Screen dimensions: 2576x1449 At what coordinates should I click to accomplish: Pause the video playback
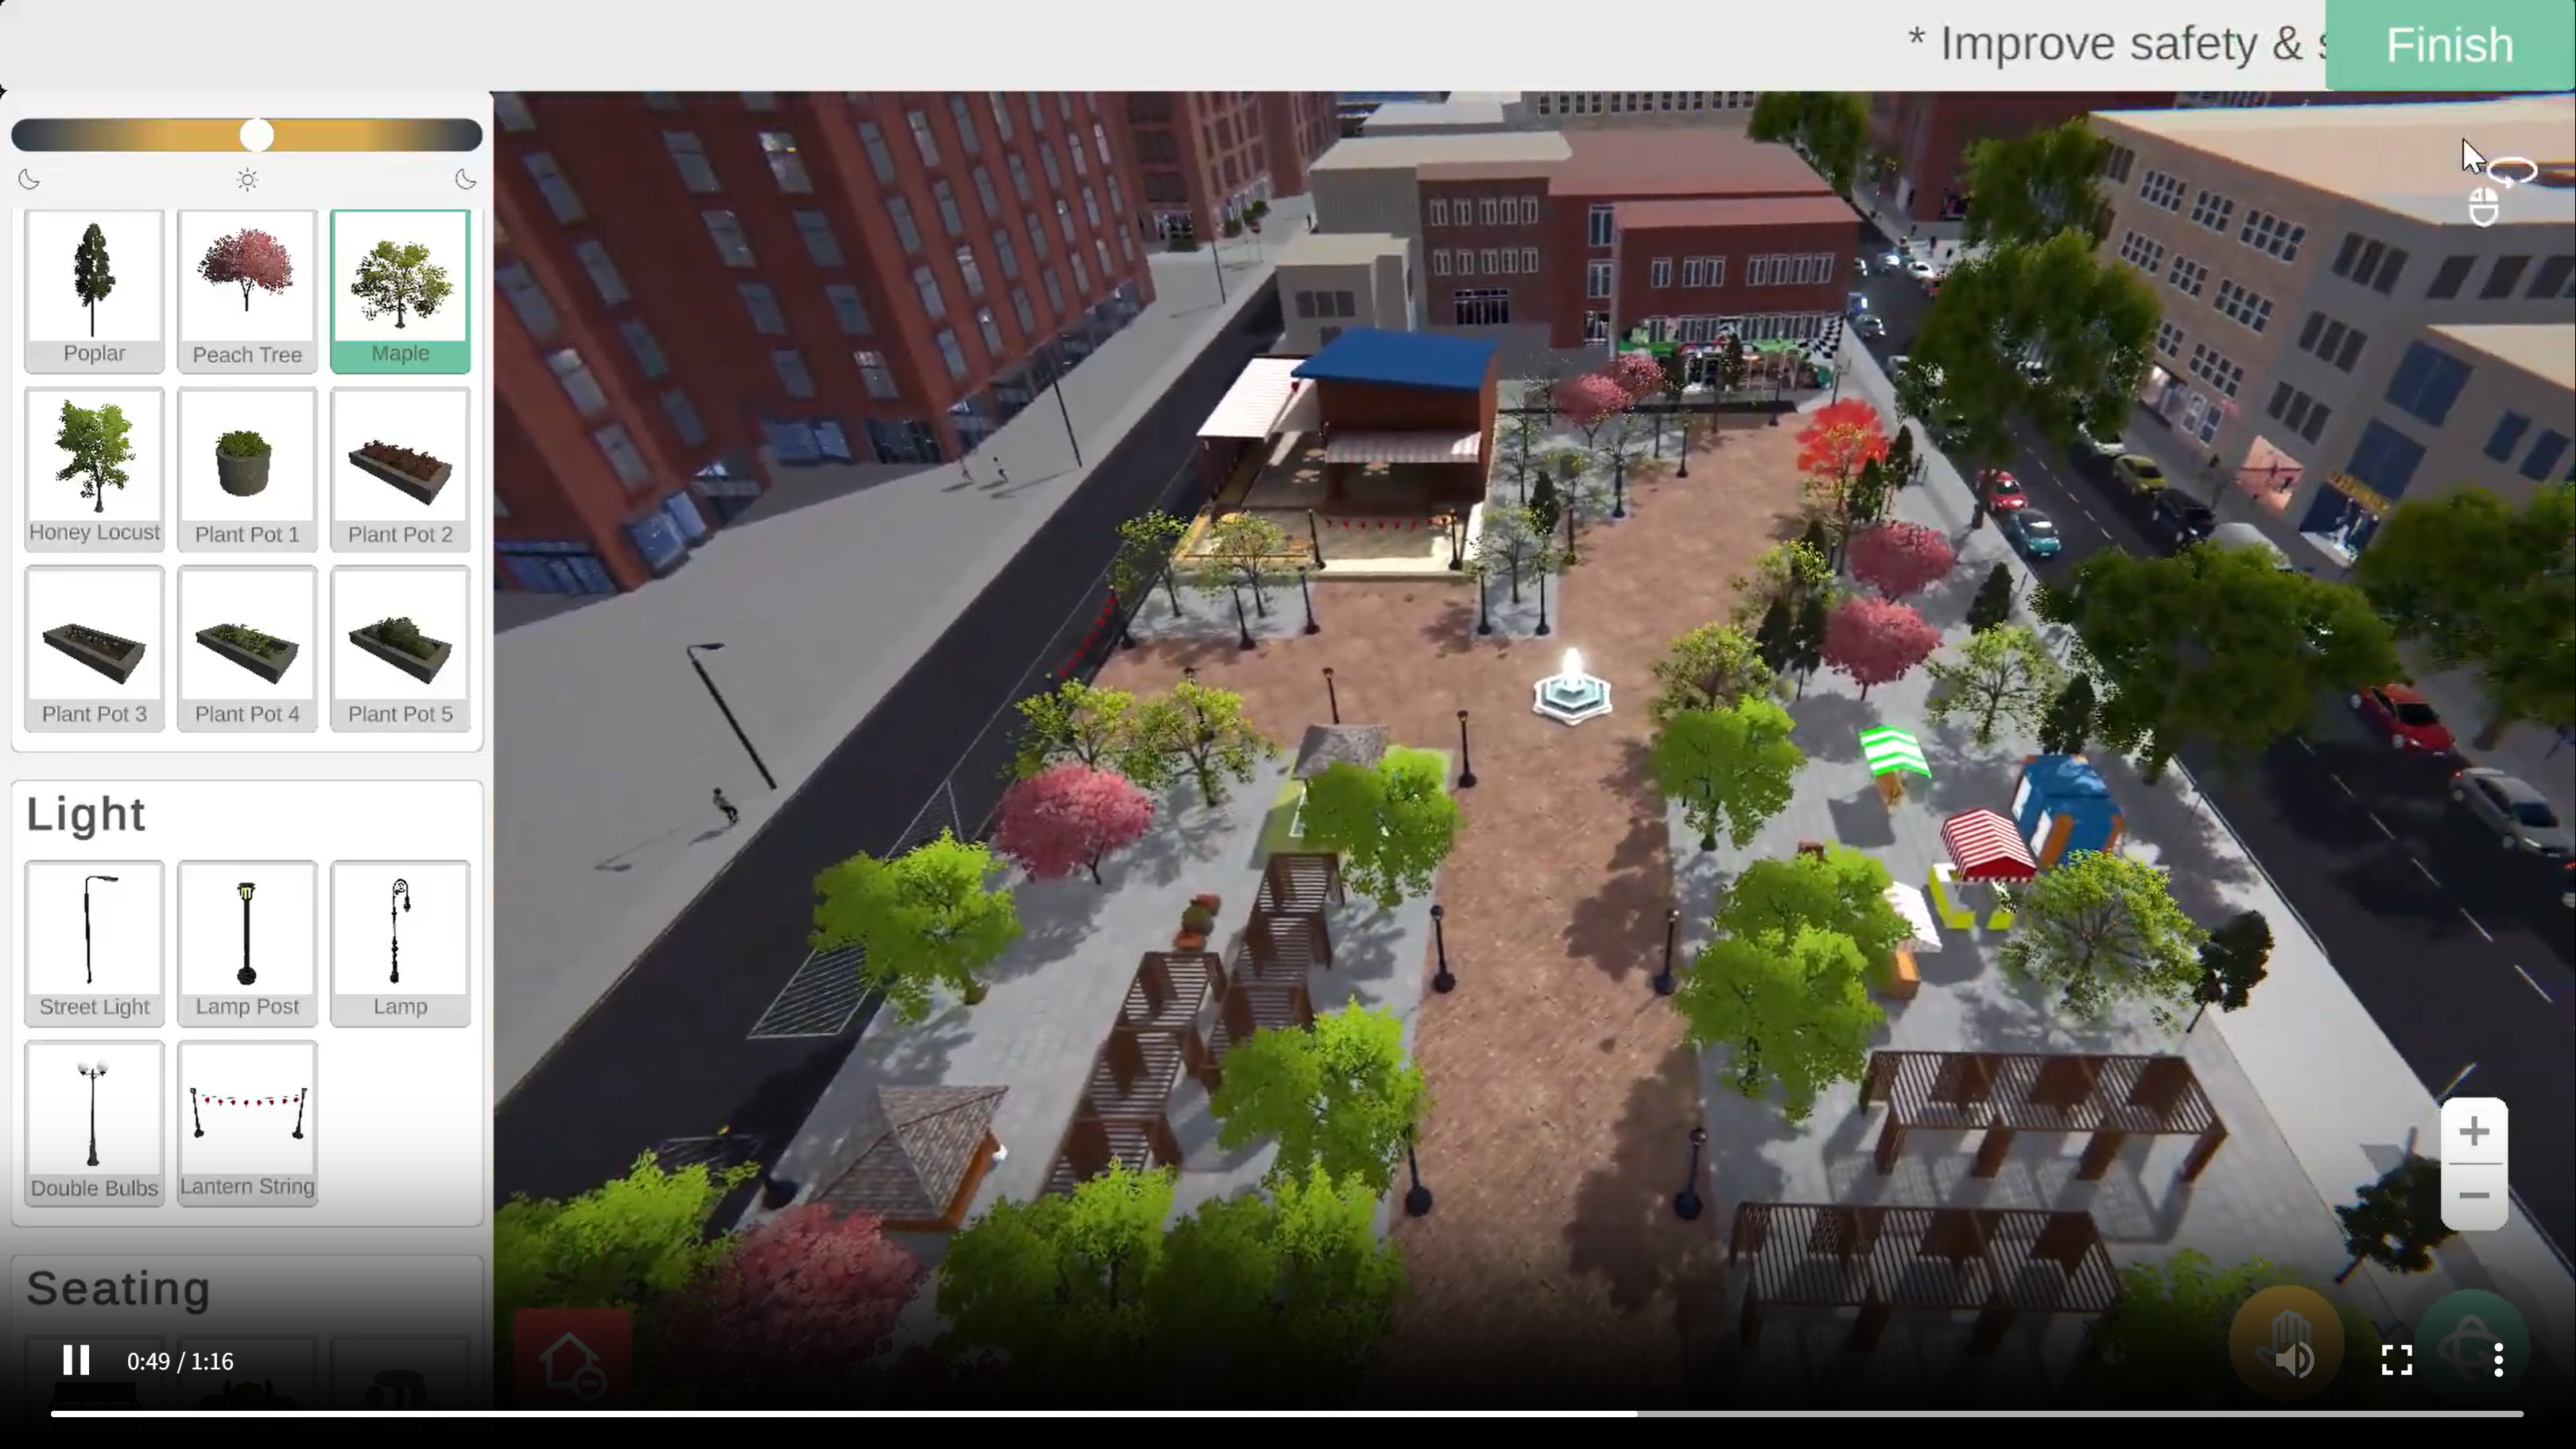76,1360
